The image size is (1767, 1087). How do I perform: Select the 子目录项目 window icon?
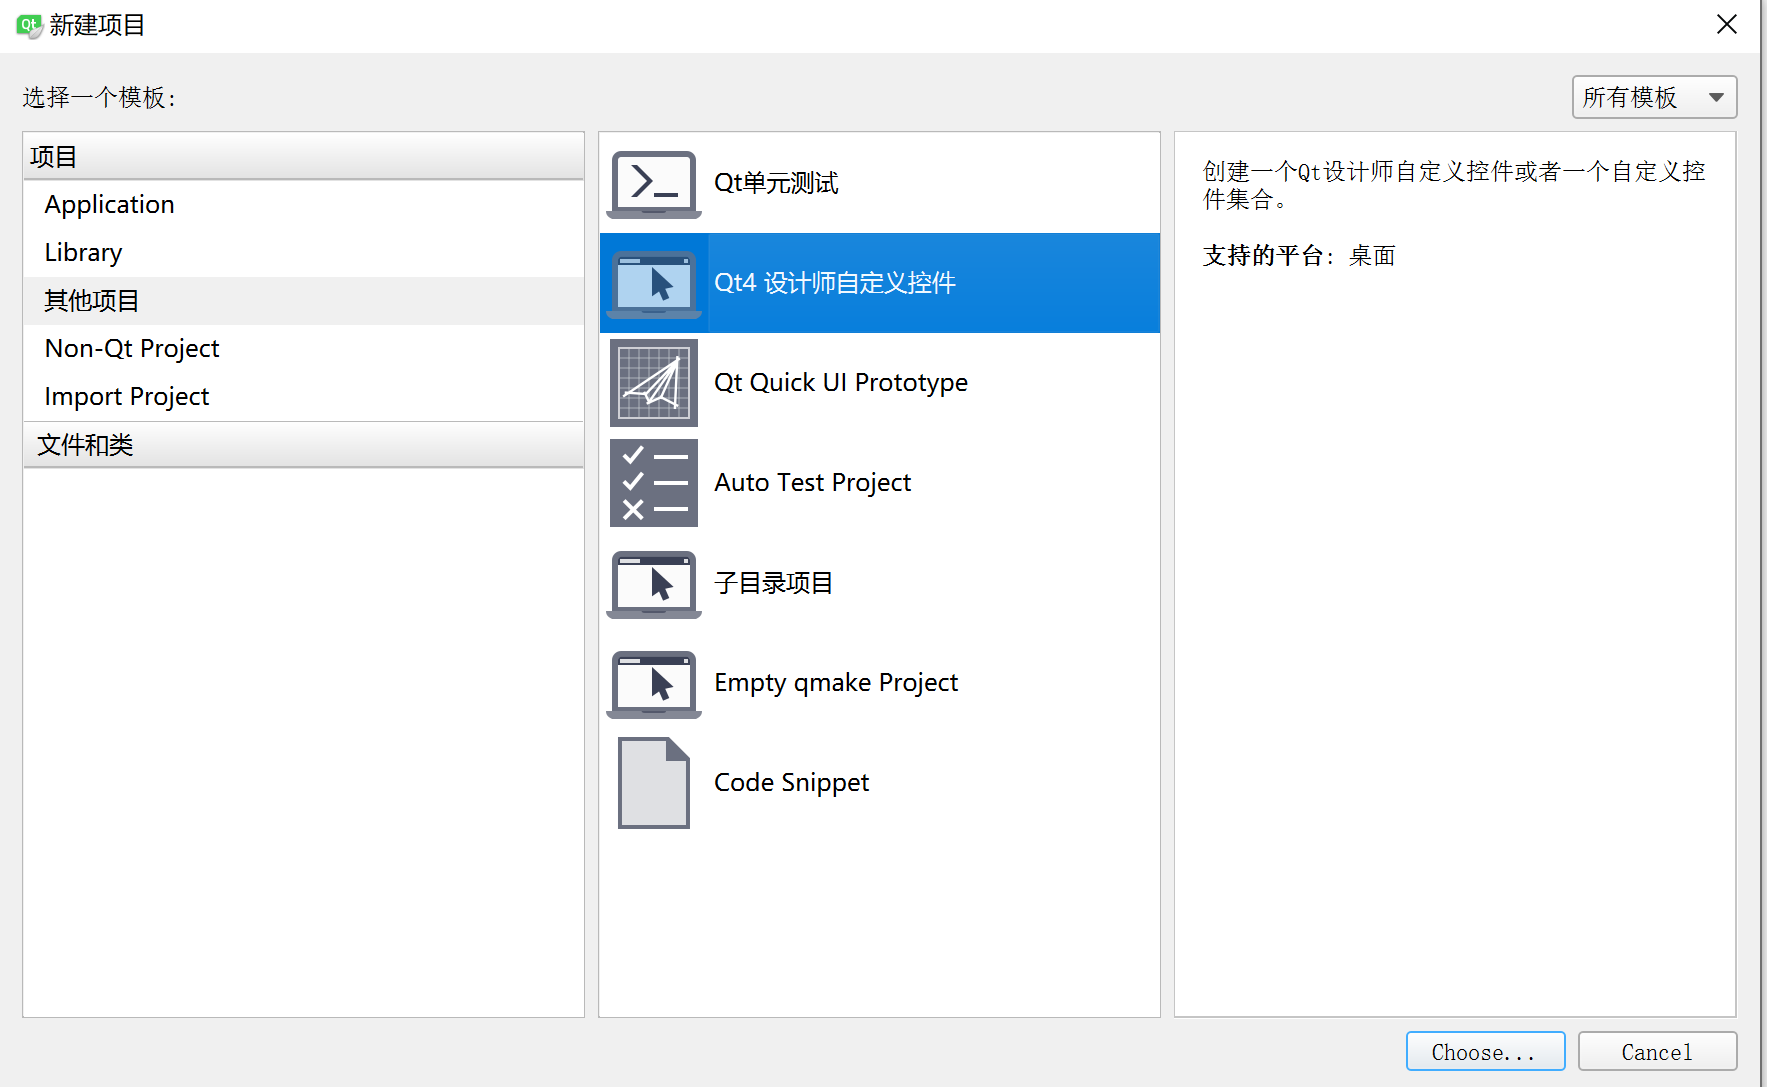click(x=652, y=584)
